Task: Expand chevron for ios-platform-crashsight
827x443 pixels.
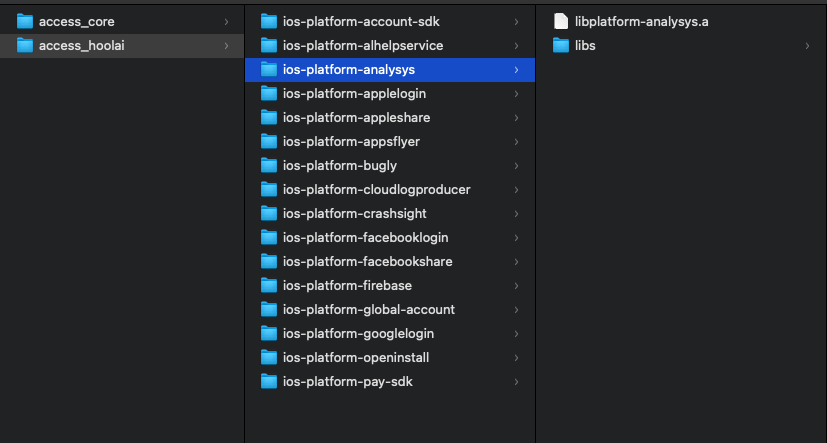Action: pos(516,214)
